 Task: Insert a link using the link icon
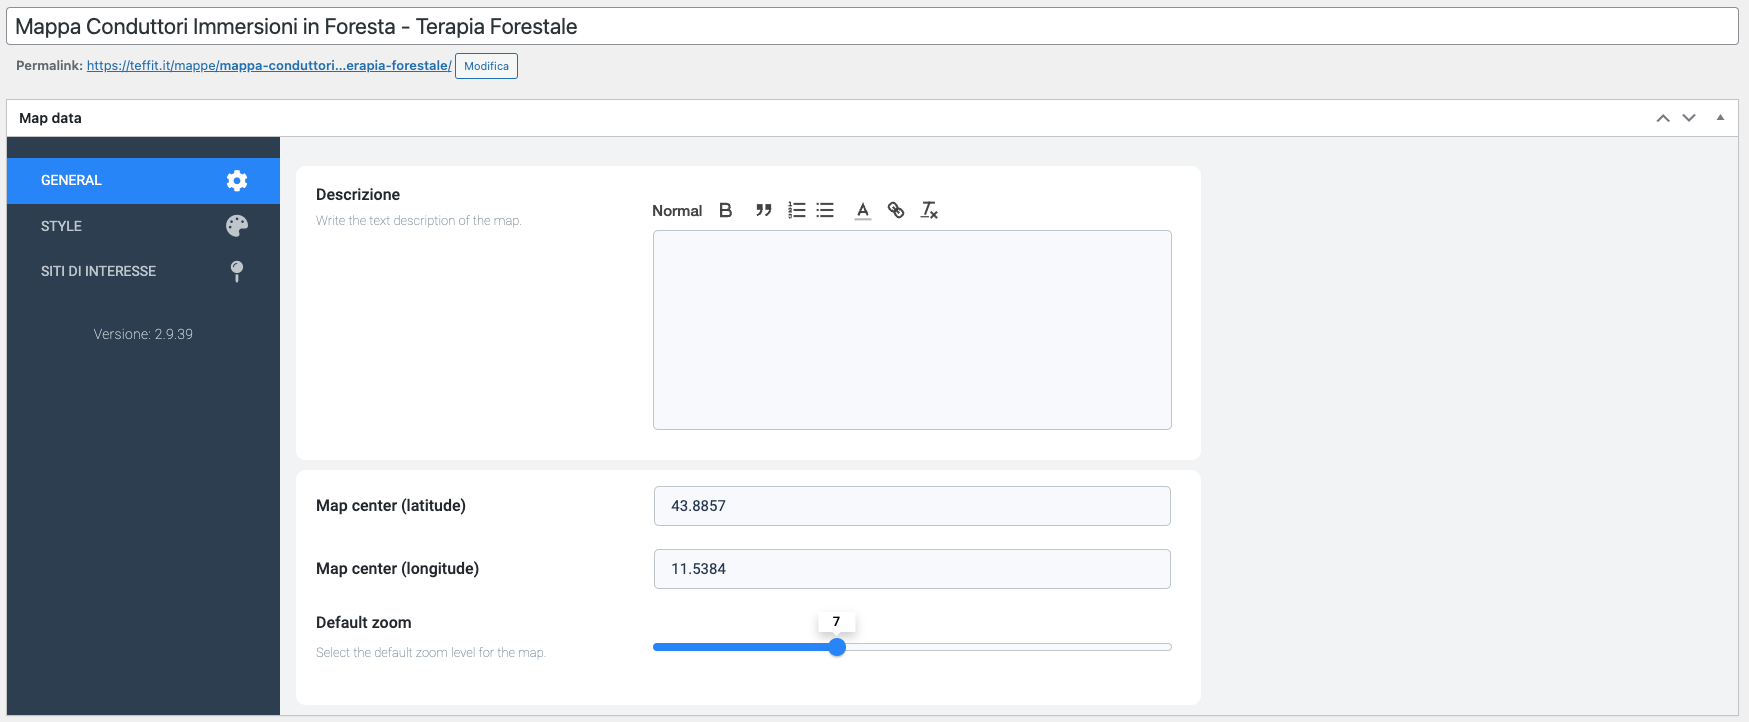pos(896,210)
